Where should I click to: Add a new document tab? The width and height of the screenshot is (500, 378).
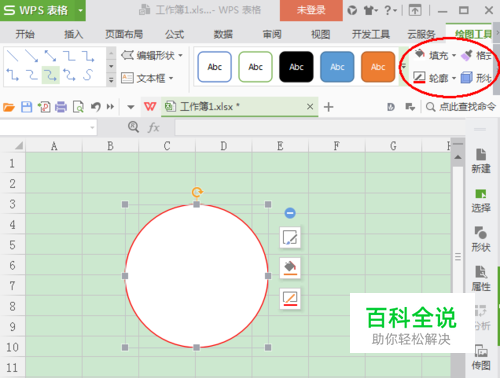pyautogui.click(x=329, y=107)
